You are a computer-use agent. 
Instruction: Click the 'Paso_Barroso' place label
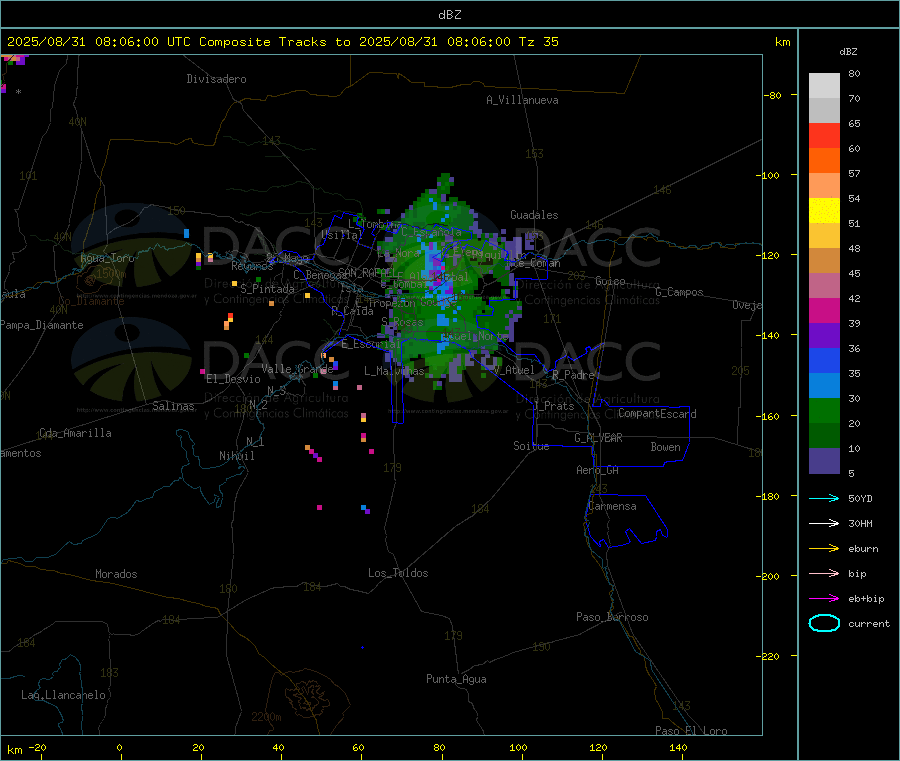coord(612,617)
